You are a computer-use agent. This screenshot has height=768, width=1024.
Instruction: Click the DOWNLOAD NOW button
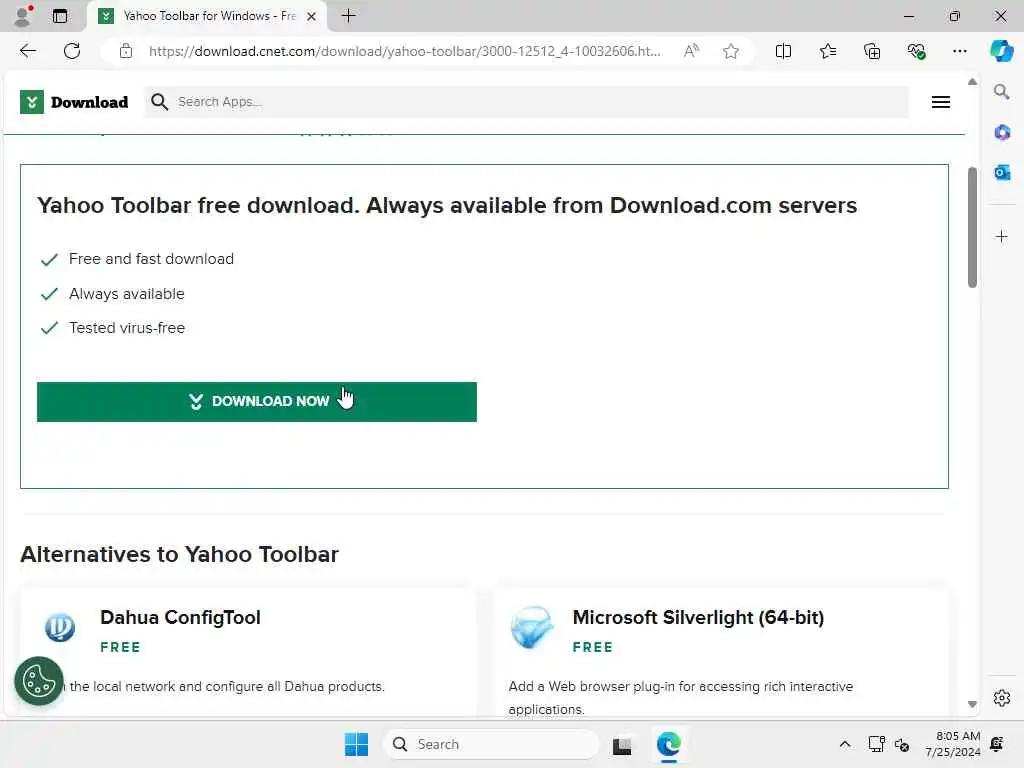[x=257, y=402]
